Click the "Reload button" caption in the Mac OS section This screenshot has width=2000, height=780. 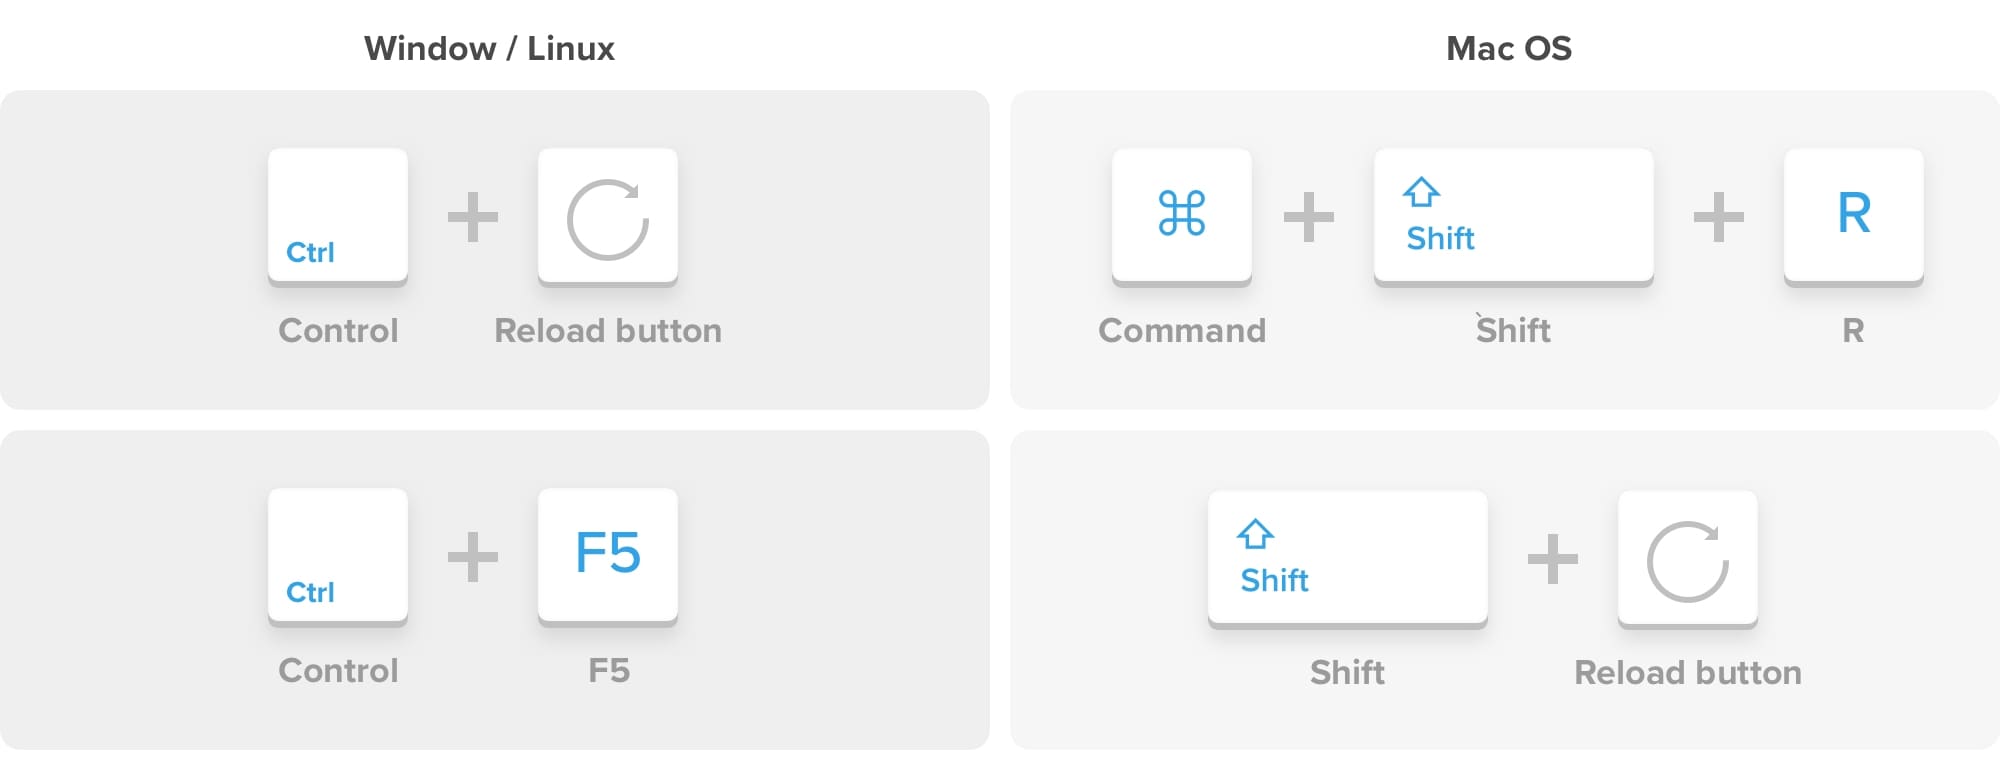click(1687, 673)
